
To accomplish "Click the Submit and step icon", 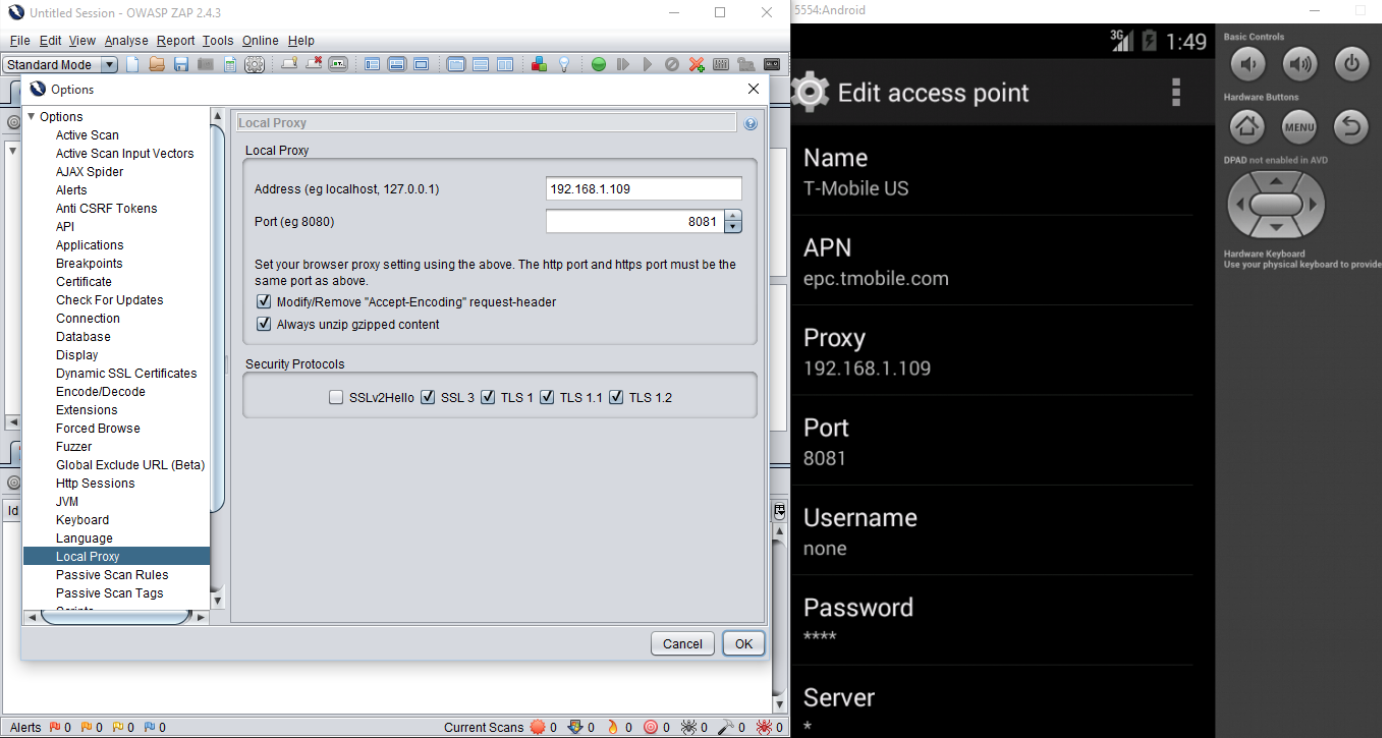I will click(x=623, y=64).
